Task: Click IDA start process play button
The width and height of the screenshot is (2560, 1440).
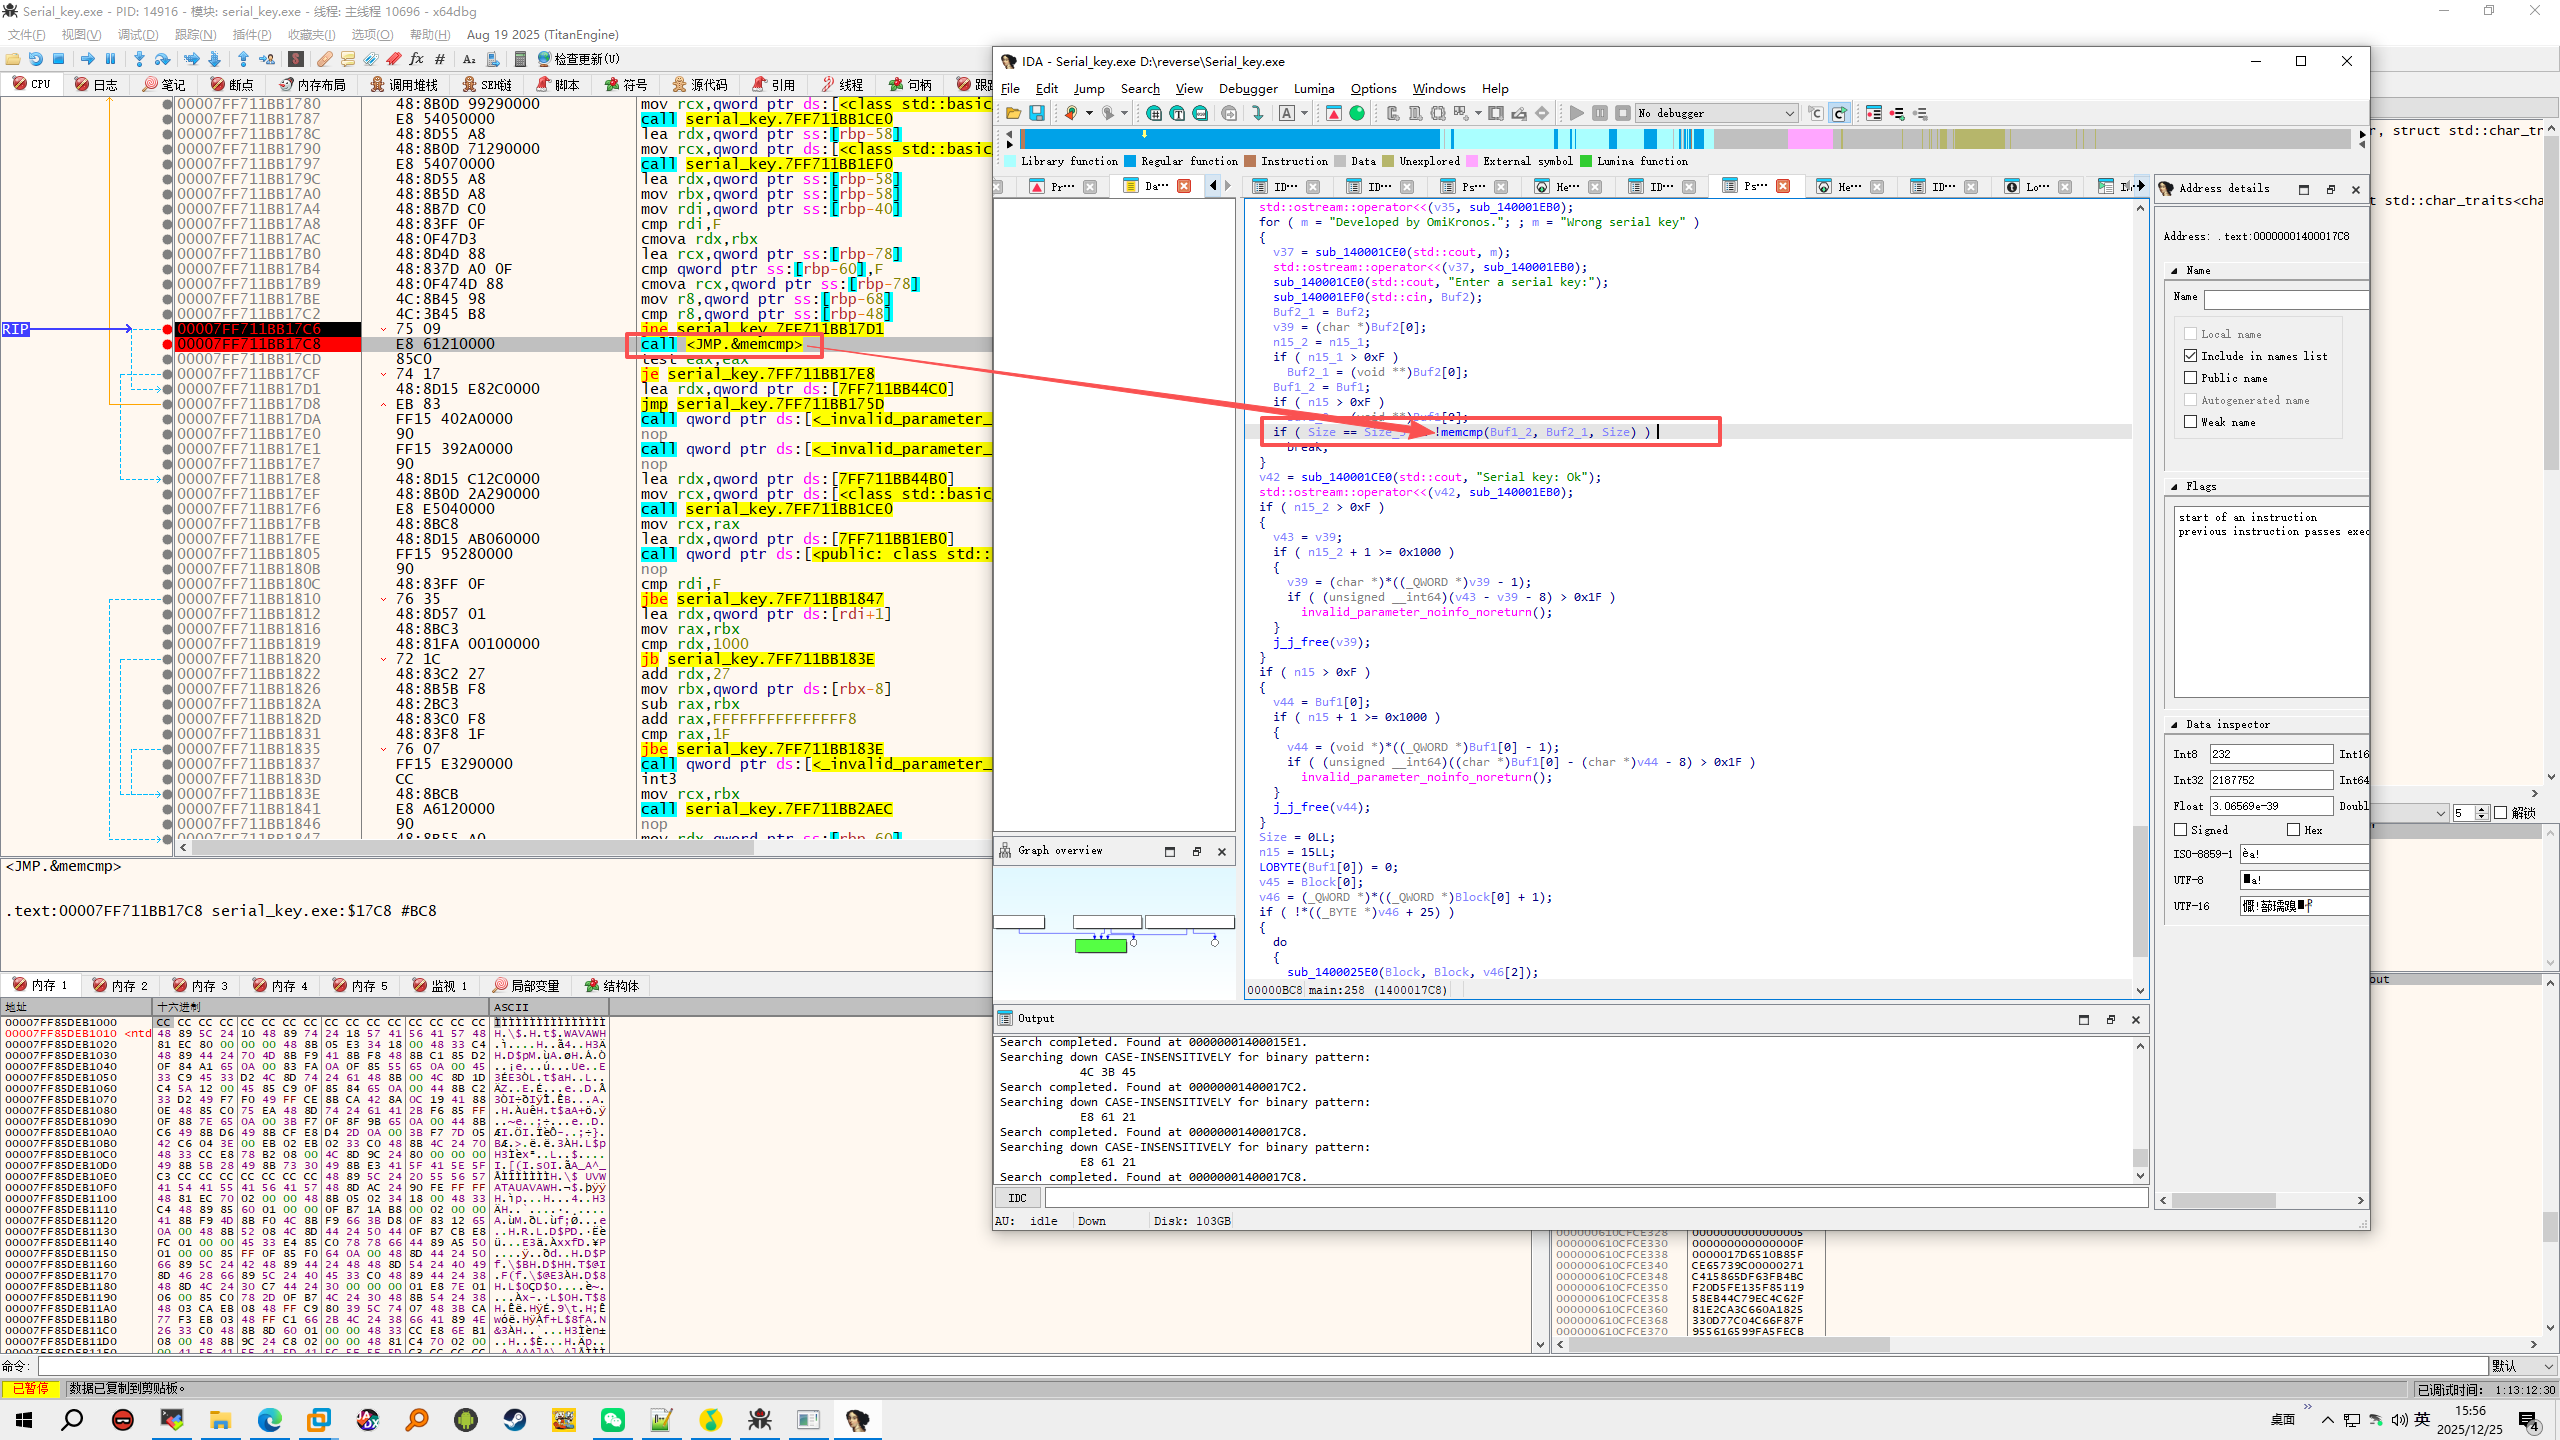Action: [x=1577, y=113]
